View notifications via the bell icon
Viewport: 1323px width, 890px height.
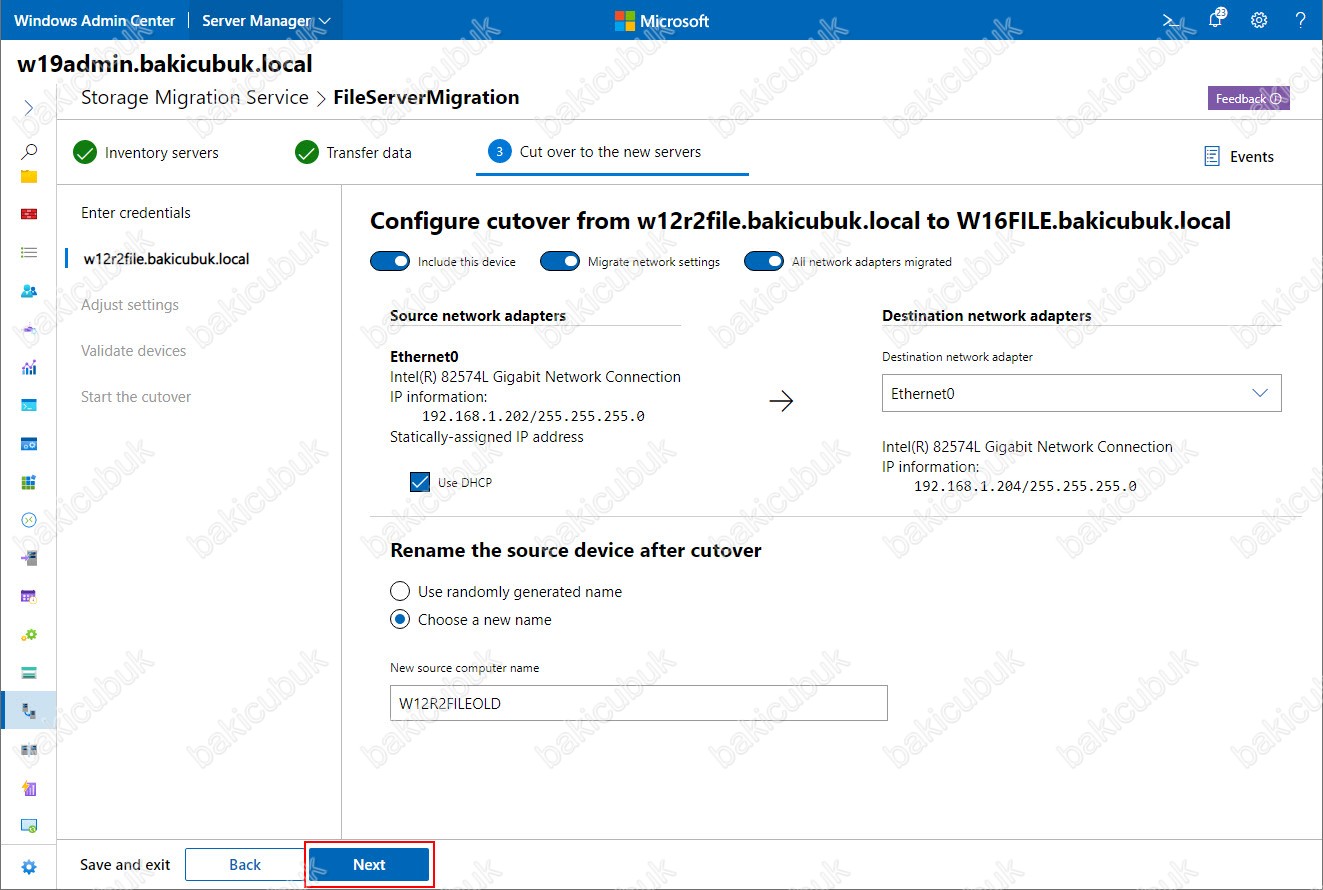click(x=1215, y=20)
